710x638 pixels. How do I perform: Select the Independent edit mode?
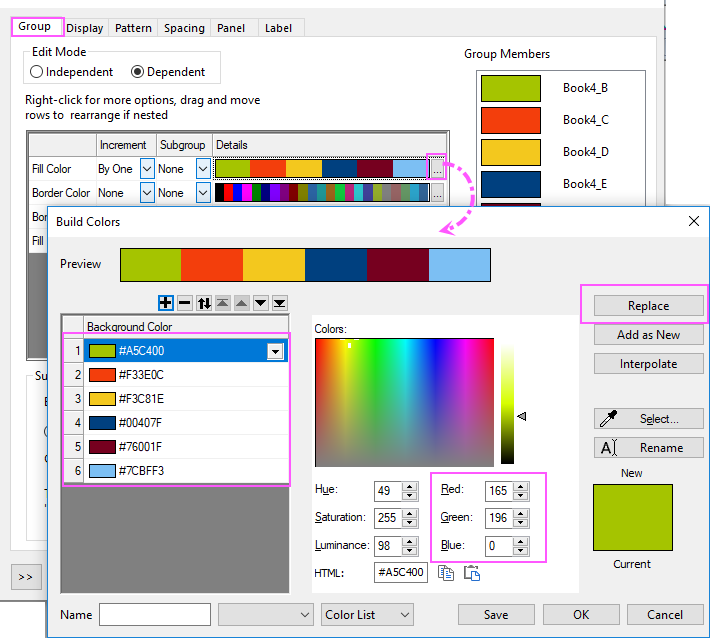tap(37, 72)
